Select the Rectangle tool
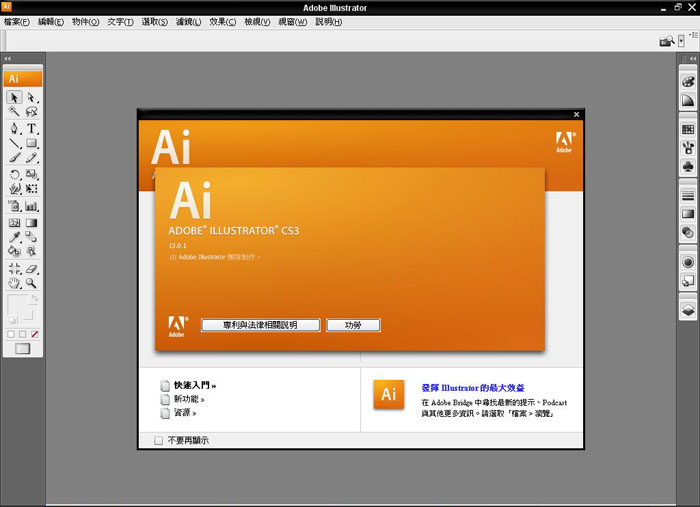 point(31,143)
